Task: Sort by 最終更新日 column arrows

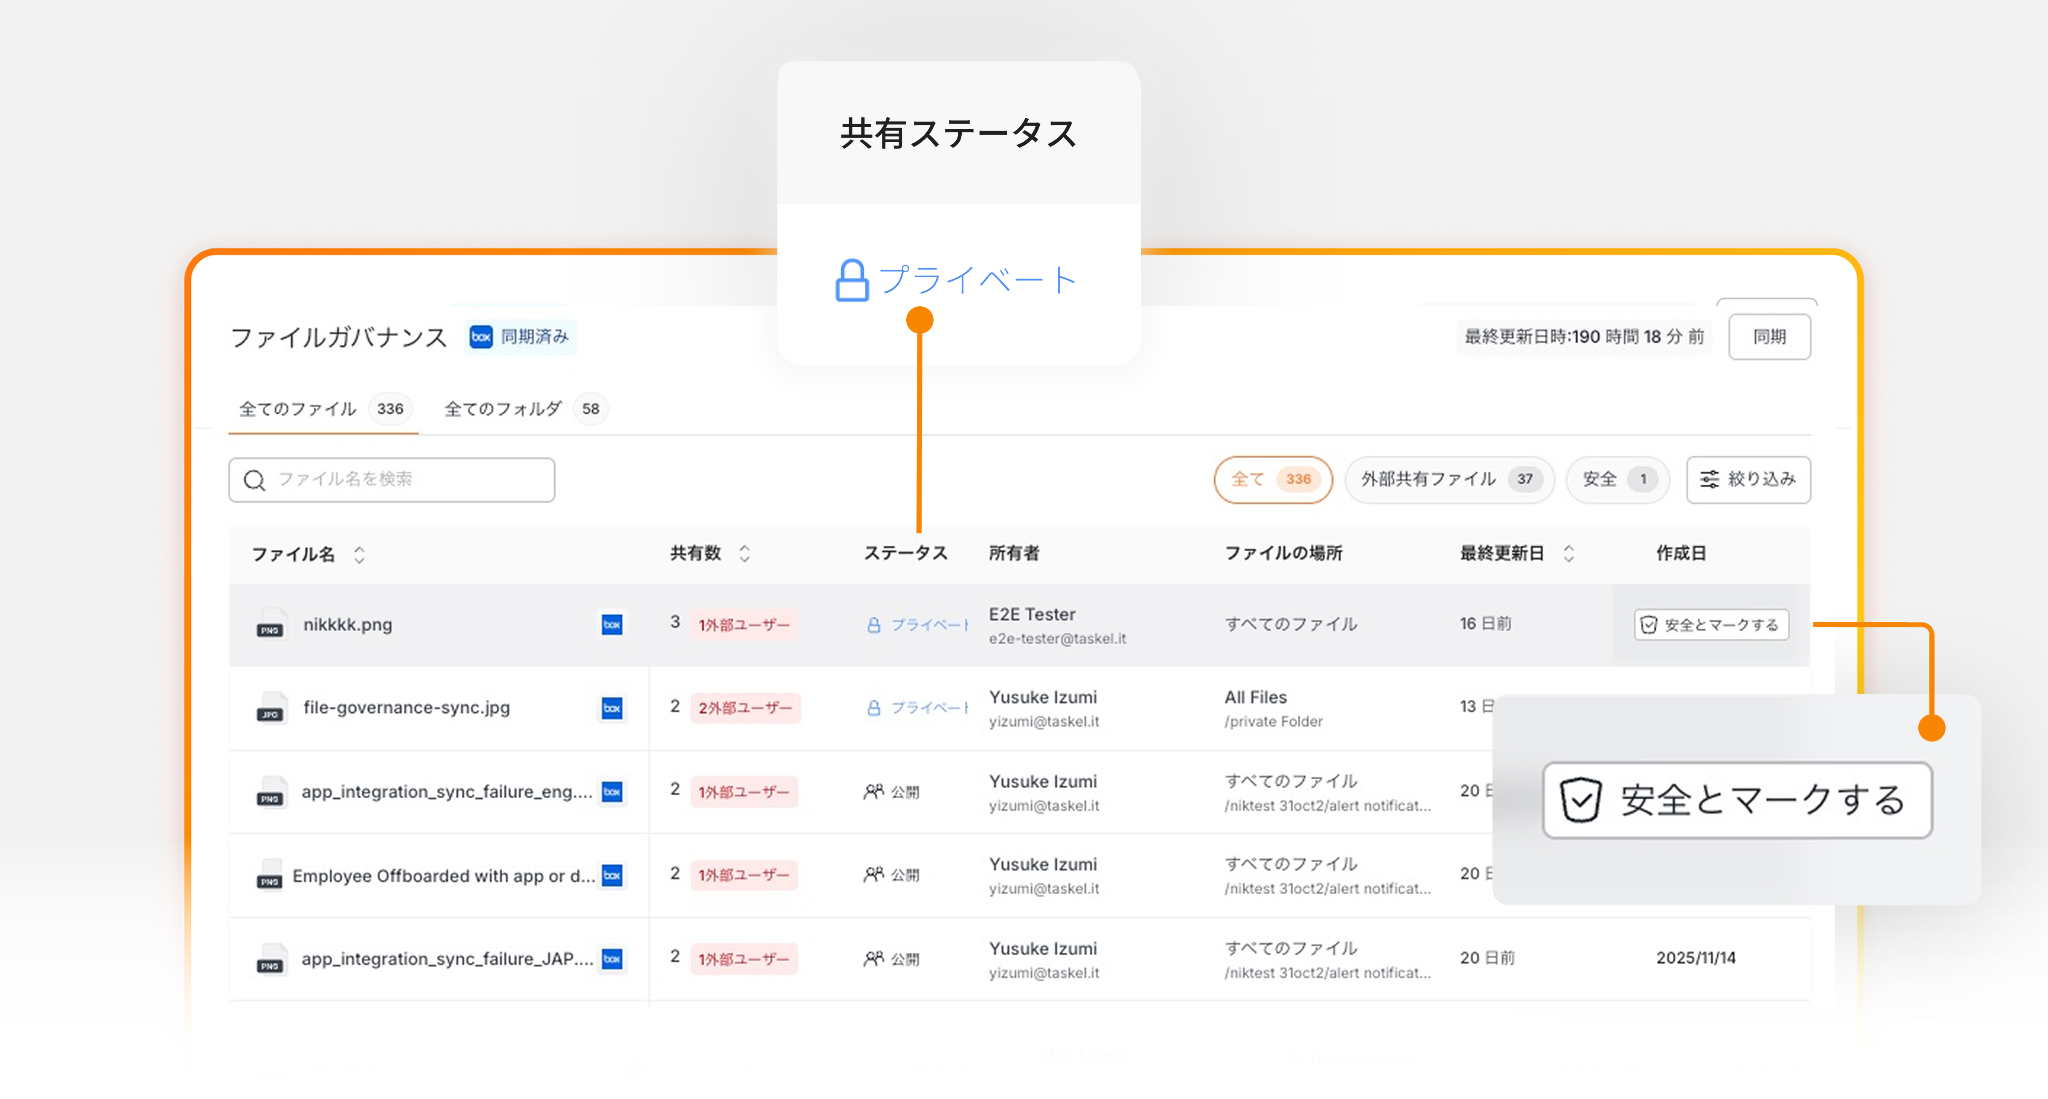Action: coord(1568,553)
